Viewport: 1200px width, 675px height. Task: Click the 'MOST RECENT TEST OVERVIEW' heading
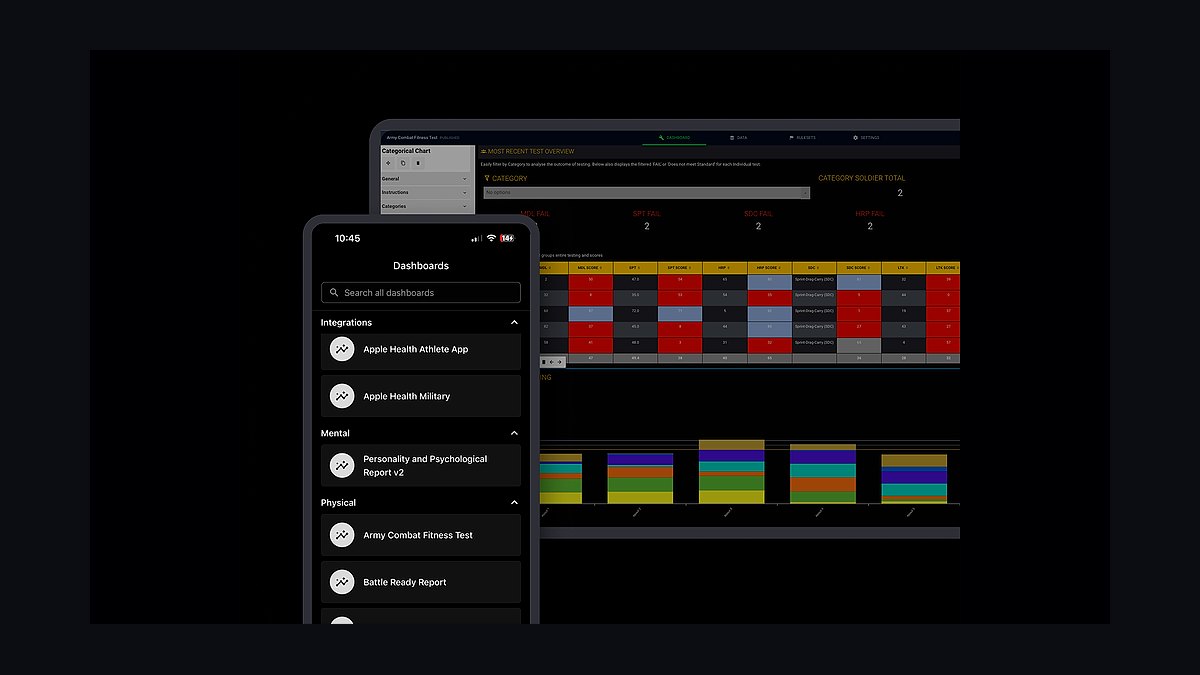[x=531, y=151]
